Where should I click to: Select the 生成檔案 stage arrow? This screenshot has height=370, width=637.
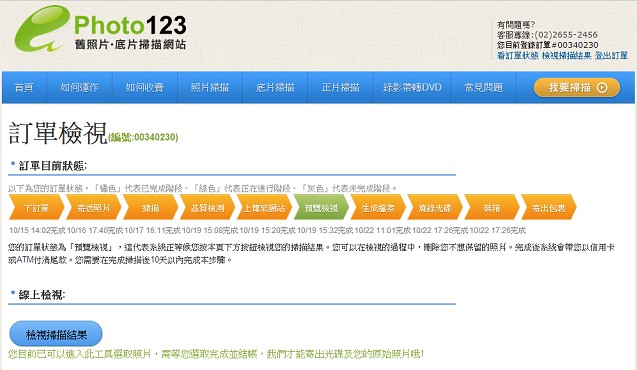(x=378, y=208)
